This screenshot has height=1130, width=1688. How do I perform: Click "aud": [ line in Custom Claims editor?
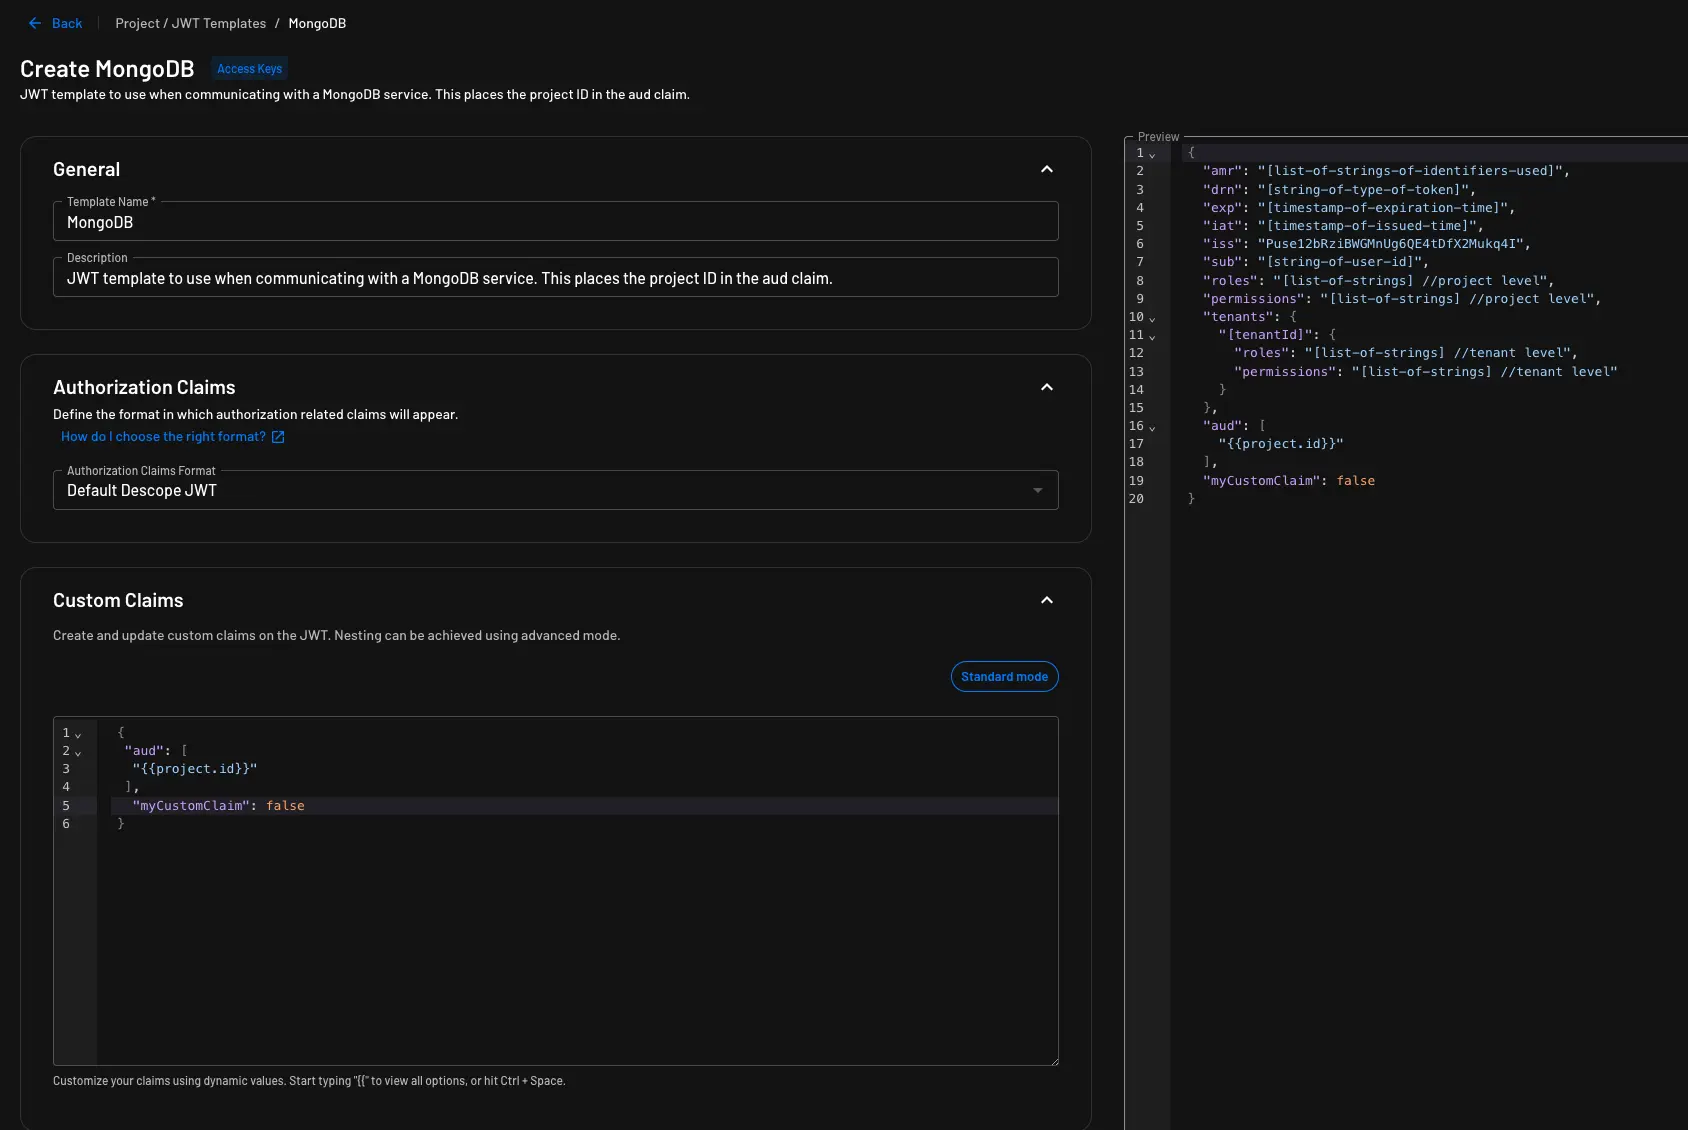click(x=156, y=751)
